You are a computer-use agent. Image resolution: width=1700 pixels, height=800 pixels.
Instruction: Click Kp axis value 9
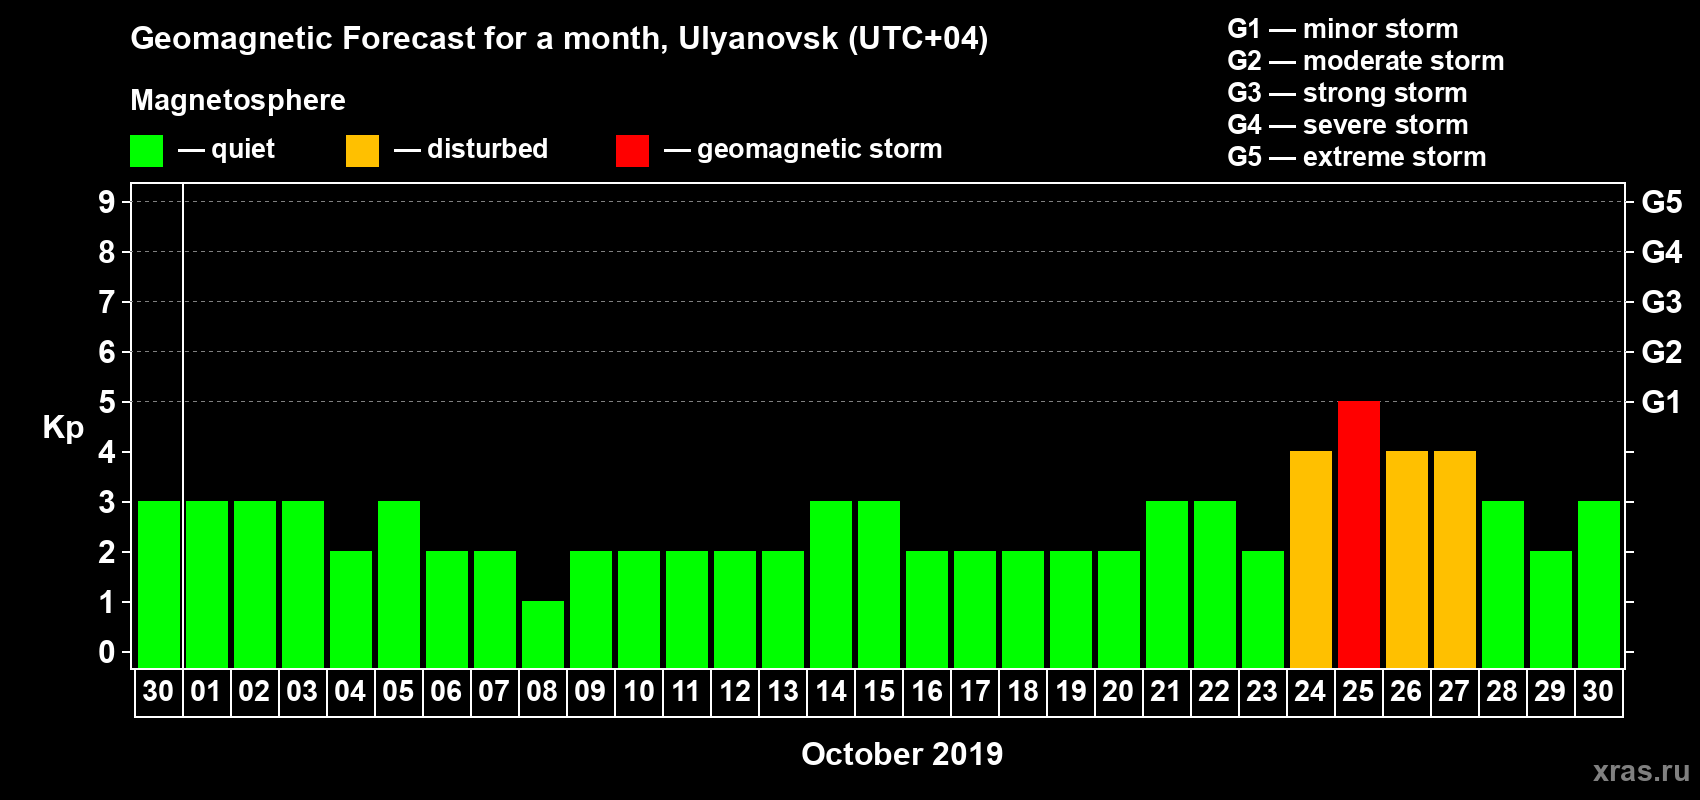point(107,202)
